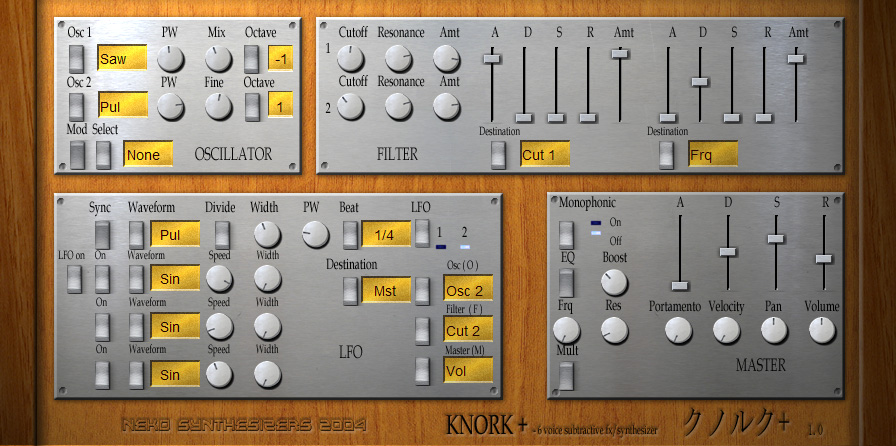Click the Osc 2 Fine tune knob
The image size is (896, 446).
coord(218,106)
